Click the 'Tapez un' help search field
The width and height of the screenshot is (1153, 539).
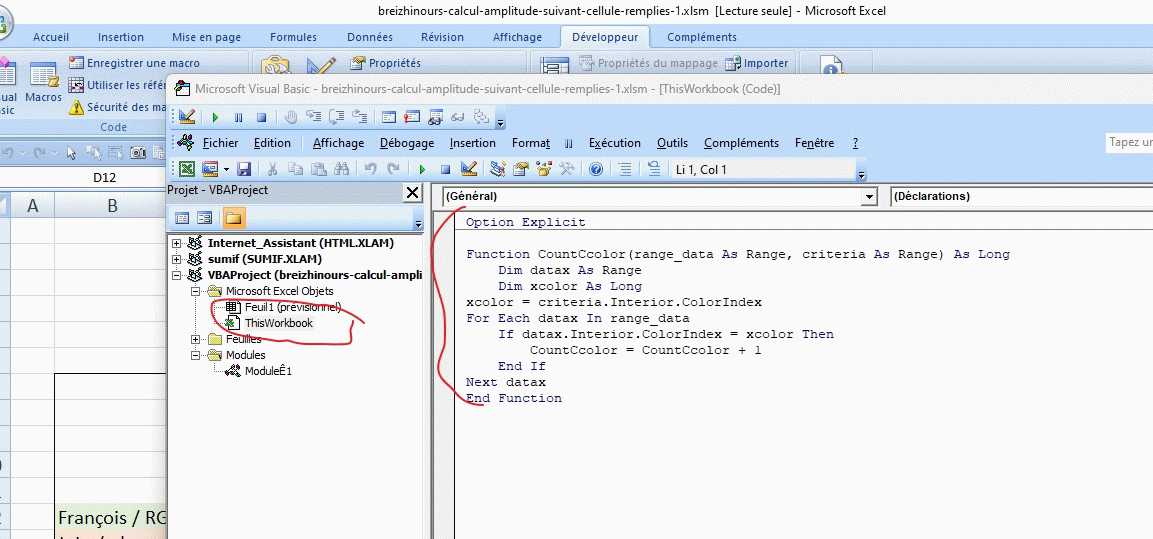pos(1129,143)
